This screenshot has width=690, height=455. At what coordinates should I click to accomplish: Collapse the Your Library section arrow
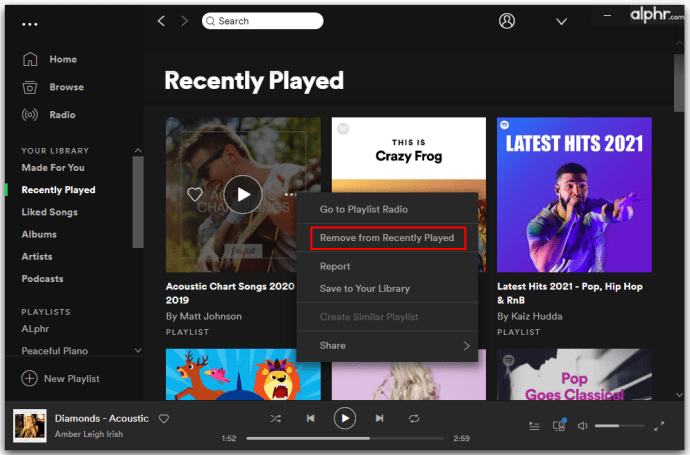[138, 150]
